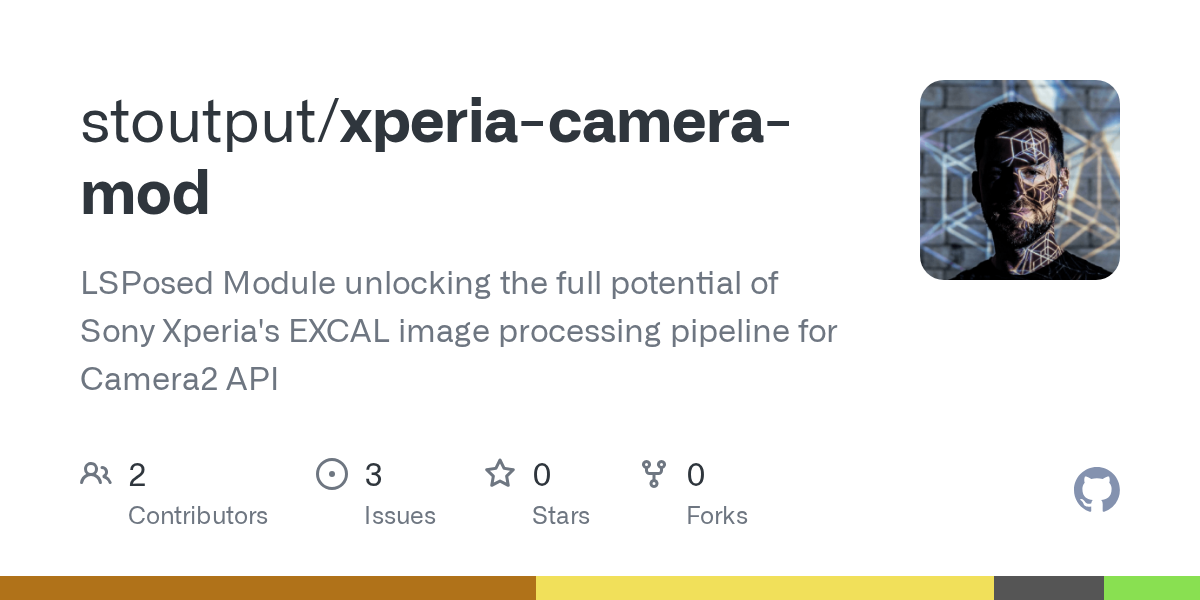Image resolution: width=1200 pixels, height=600 pixels.
Task: Click the contributor count "2"
Action: pos(137,475)
